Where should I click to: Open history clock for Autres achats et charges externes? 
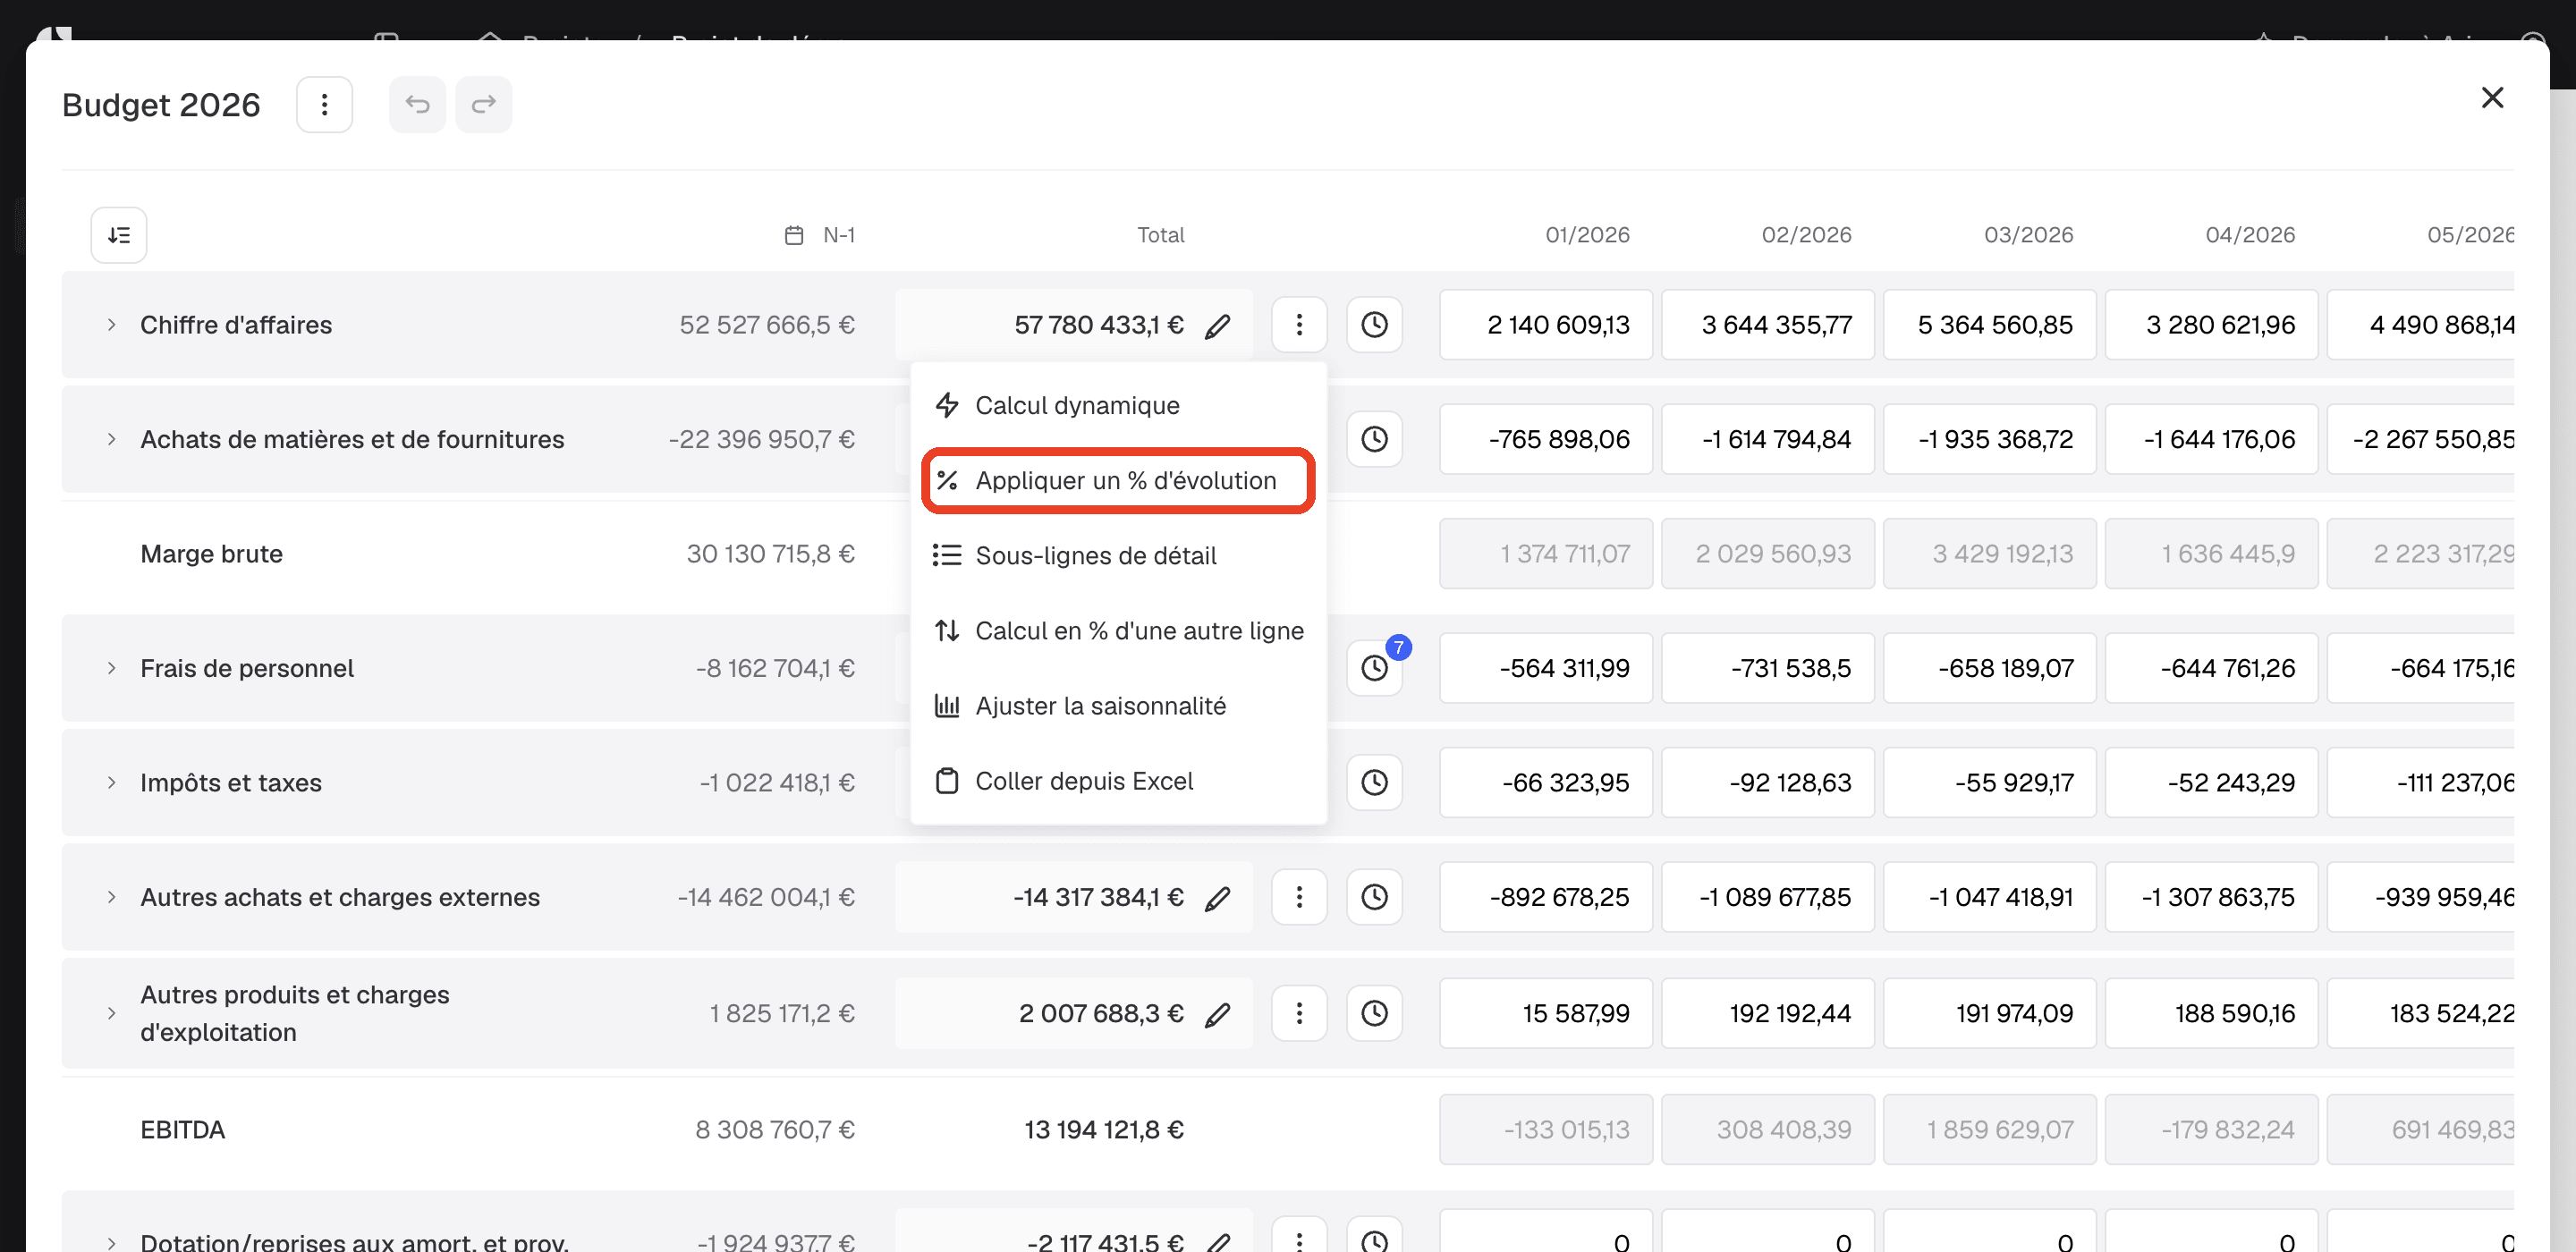tap(1374, 897)
